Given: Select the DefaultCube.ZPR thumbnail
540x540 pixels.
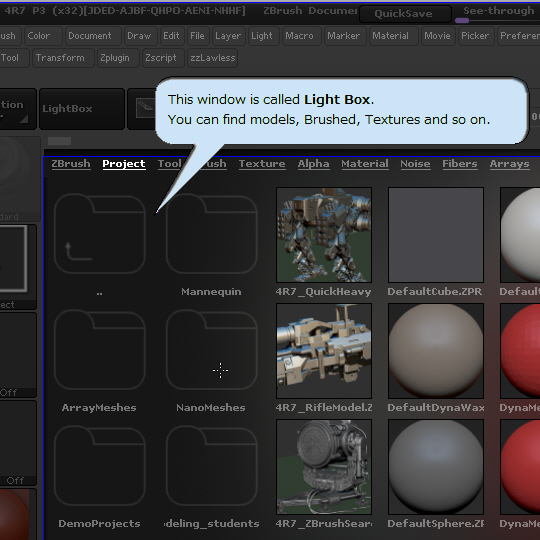Looking at the screenshot, I should coord(436,235).
